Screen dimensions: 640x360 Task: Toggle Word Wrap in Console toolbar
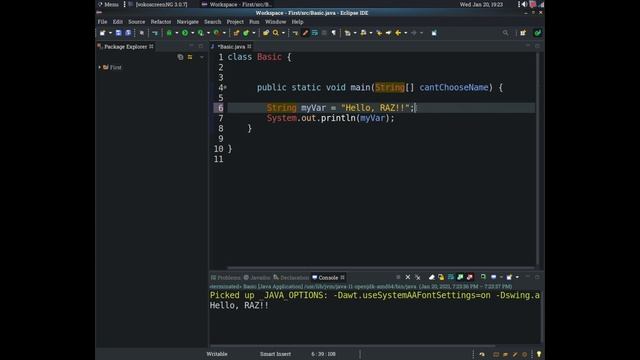click(451, 277)
